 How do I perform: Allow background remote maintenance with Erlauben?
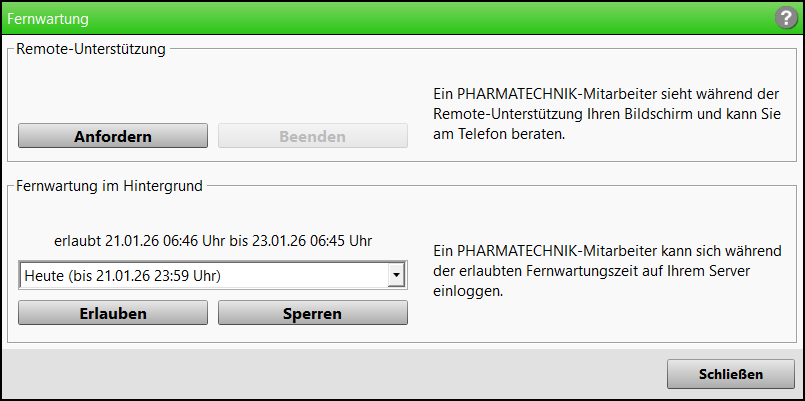click(112, 313)
